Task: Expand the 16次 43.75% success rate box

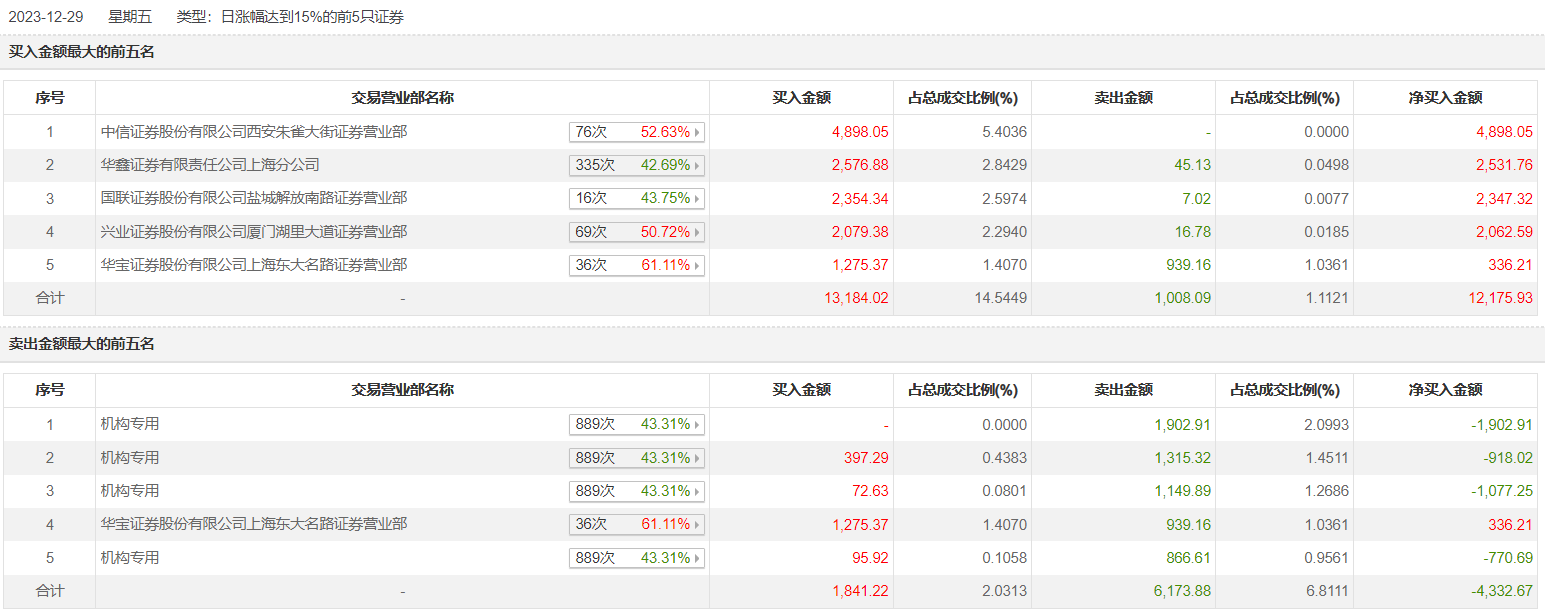Action: pyautogui.click(x=636, y=198)
